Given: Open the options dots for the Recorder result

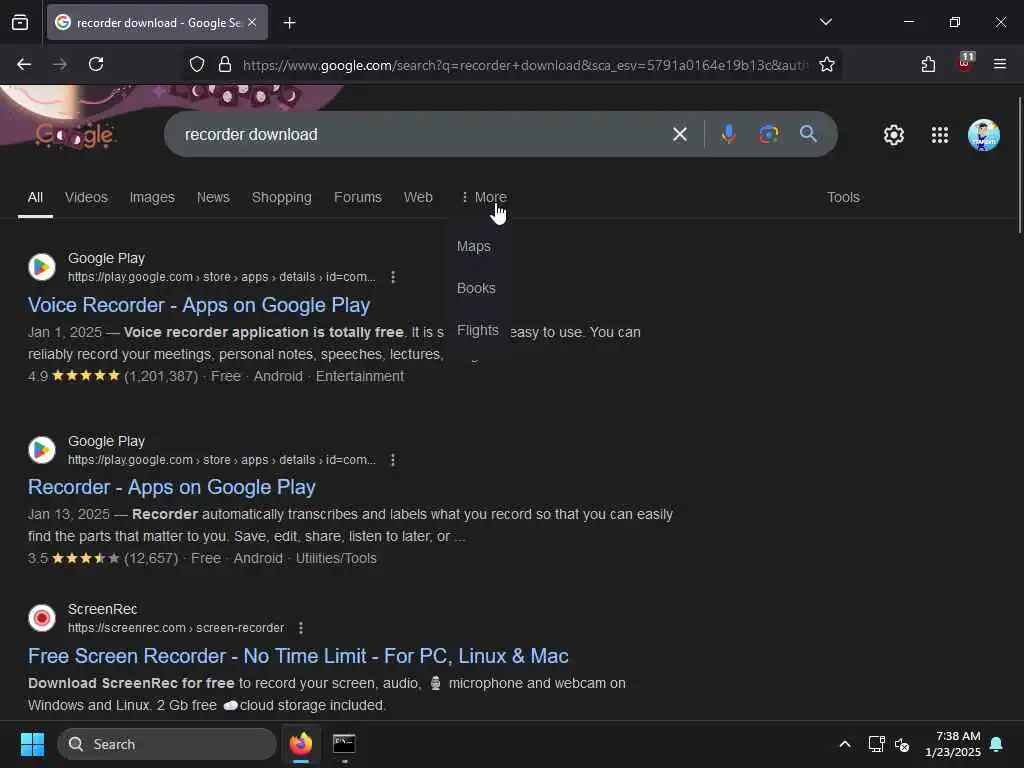Looking at the screenshot, I should [392, 460].
